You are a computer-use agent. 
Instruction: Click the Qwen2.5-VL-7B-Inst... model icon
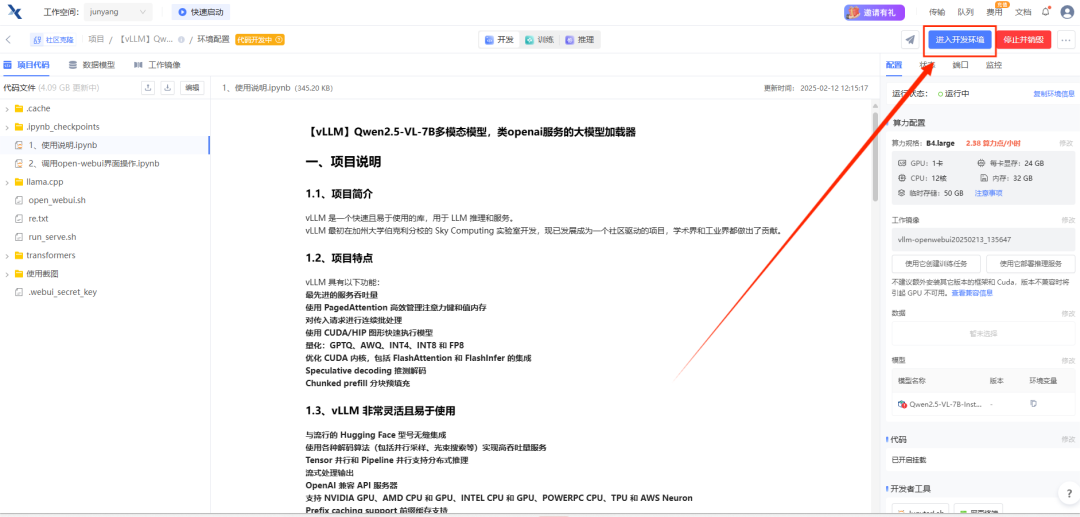point(902,404)
